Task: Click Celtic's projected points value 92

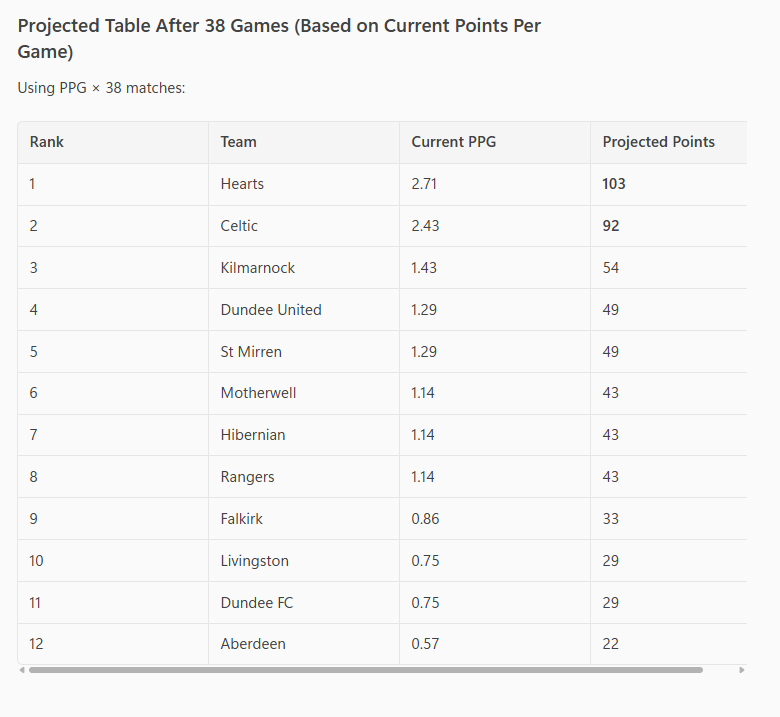Action: click(x=611, y=226)
